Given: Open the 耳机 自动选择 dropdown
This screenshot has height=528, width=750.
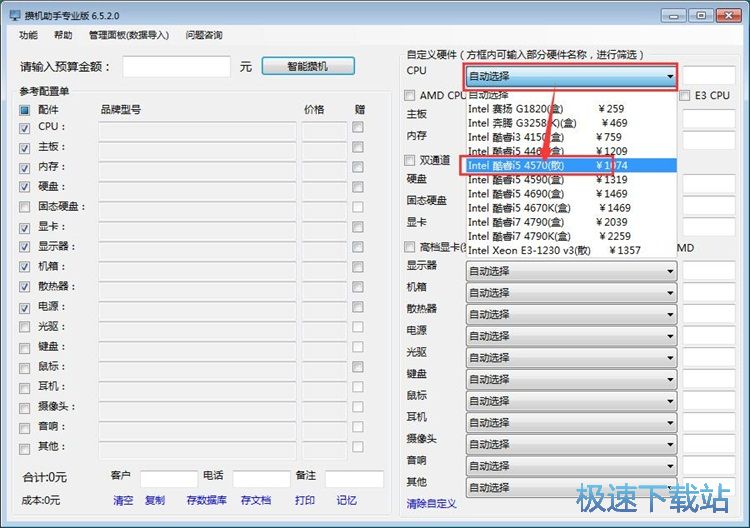Looking at the screenshot, I should (x=571, y=423).
